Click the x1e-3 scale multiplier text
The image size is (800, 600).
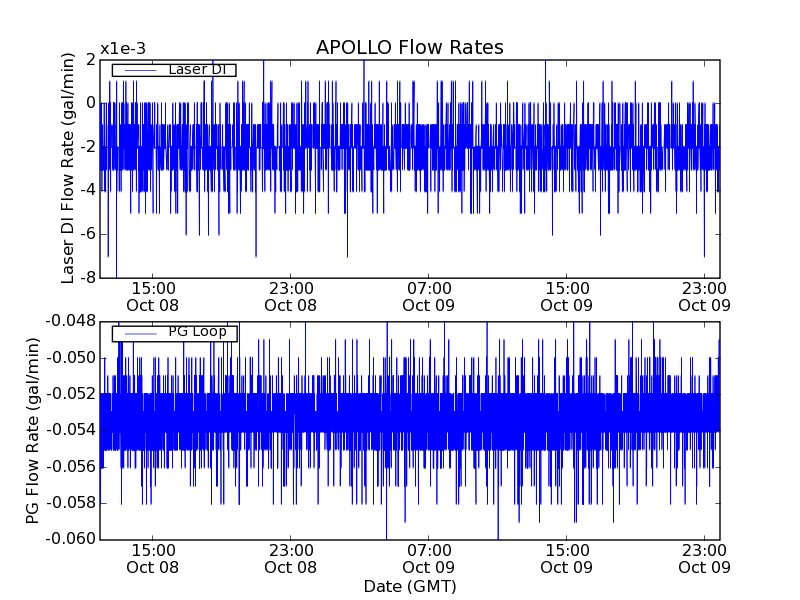pos(123,49)
